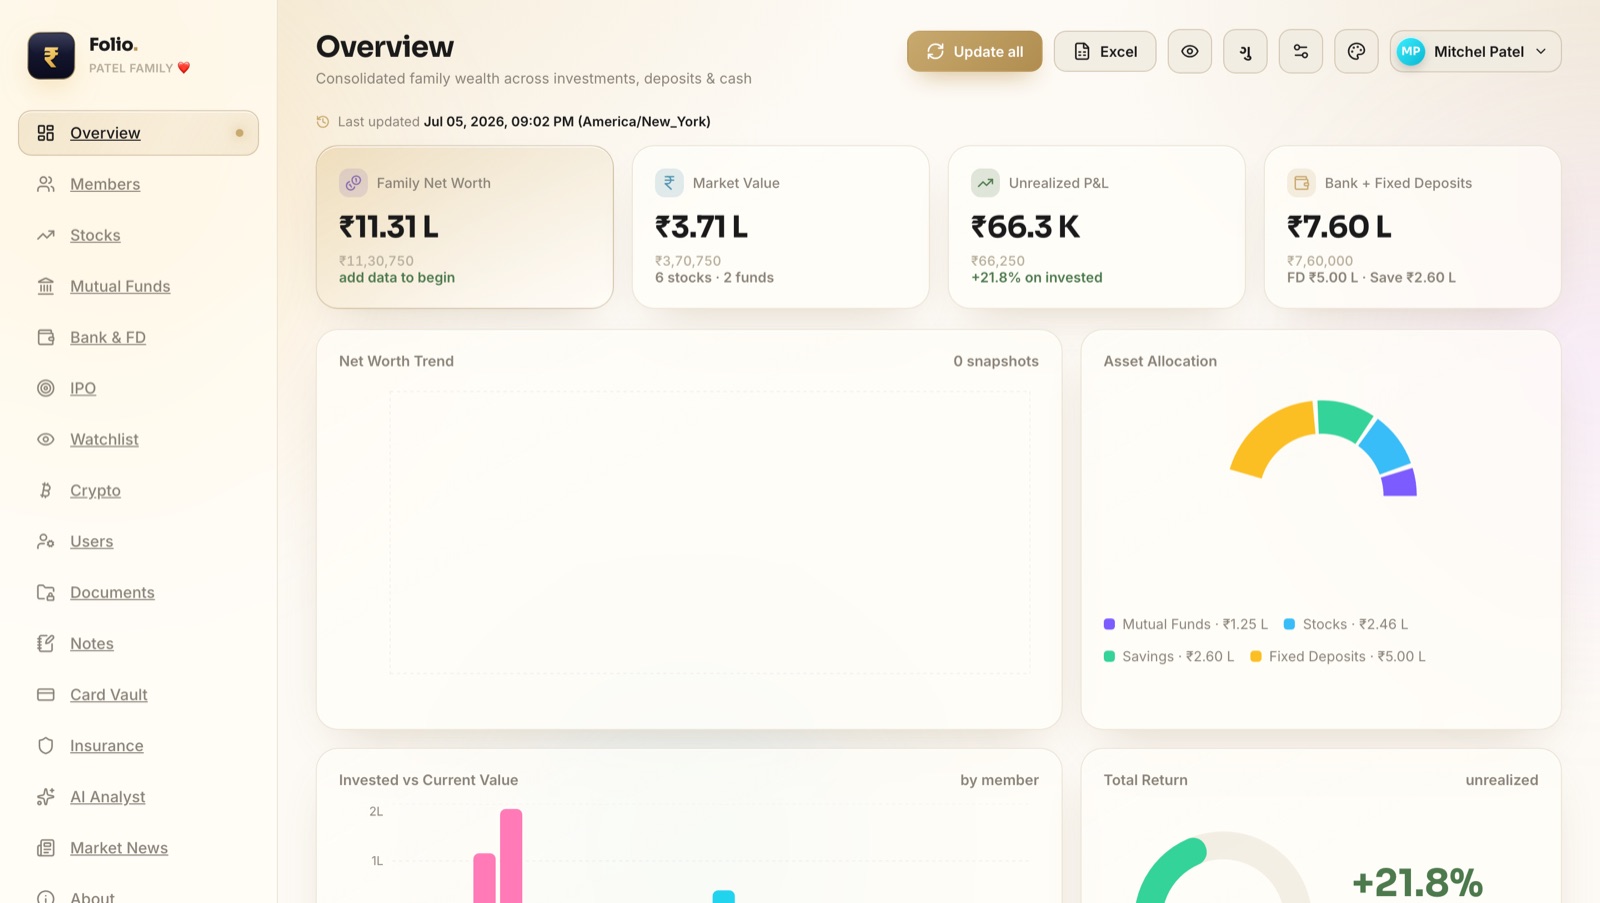The image size is (1600, 903).
Task: Click the Stocks trend-line icon
Action: pos(46,235)
